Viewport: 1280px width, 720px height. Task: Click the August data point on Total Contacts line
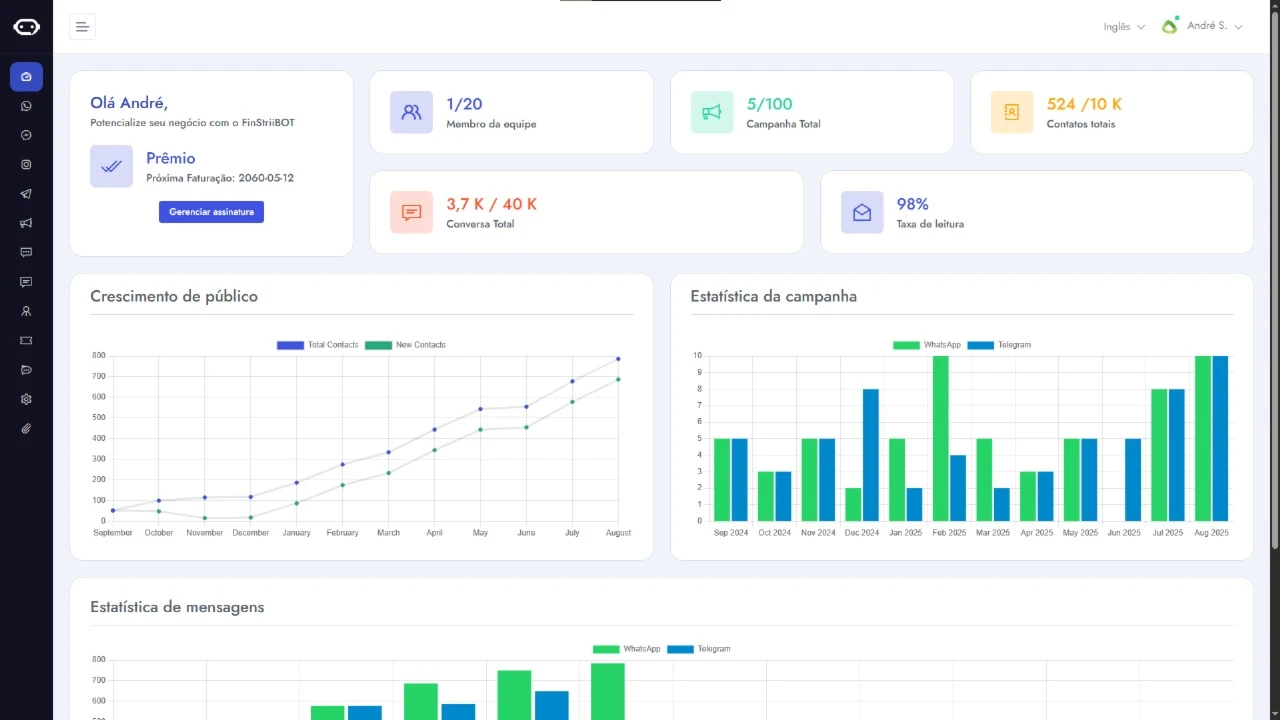[618, 358]
